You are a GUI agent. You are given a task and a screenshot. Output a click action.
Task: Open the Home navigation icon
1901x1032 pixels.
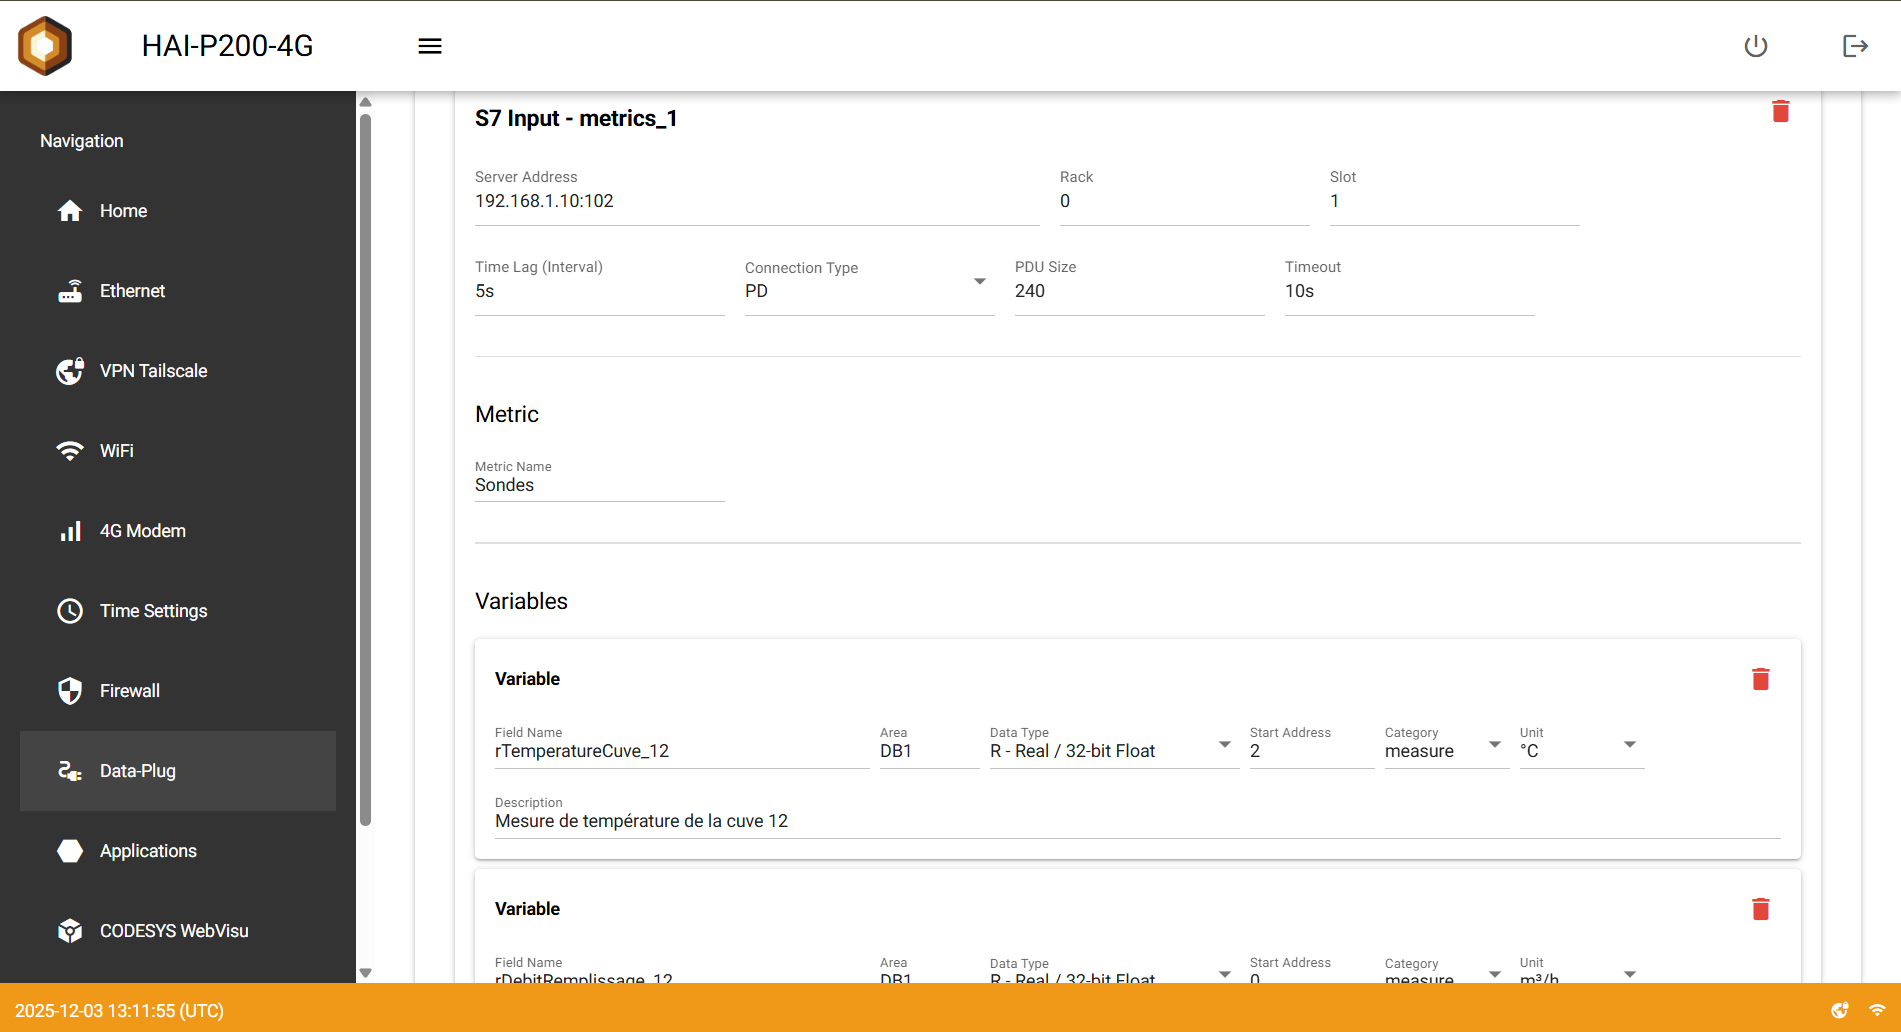coord(70,210)
